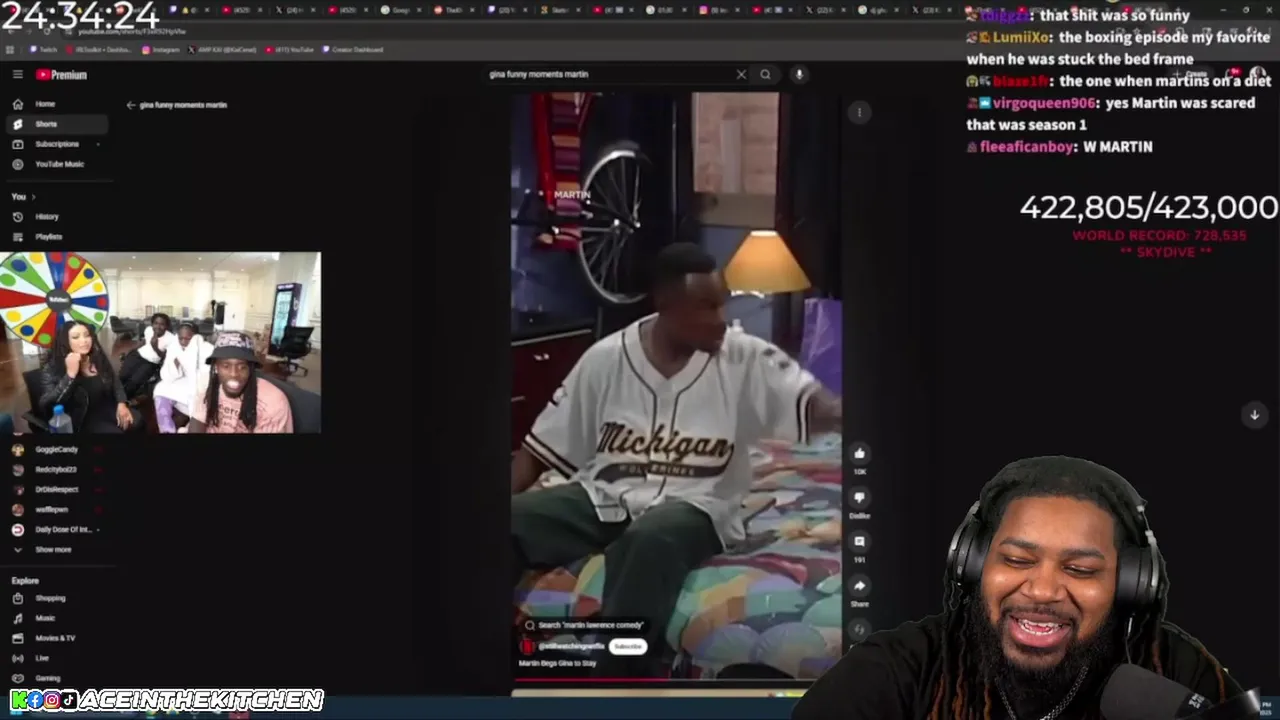The image size is (1280, 720).
Task: Expand subscriptions with Show more
Action: [52, 550]
